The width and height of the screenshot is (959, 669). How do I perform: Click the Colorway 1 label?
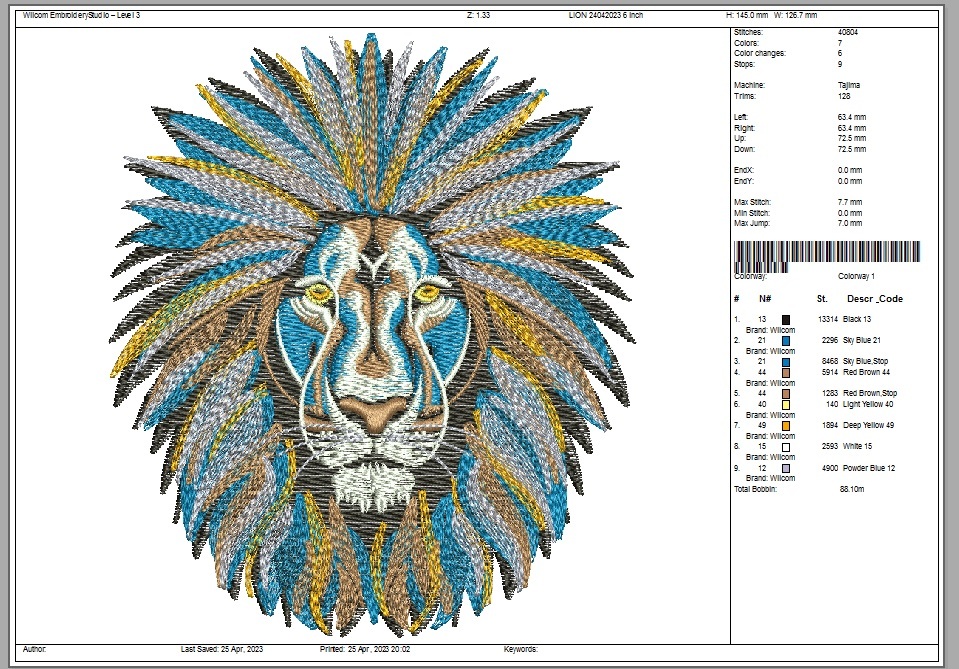coord(856,276)
